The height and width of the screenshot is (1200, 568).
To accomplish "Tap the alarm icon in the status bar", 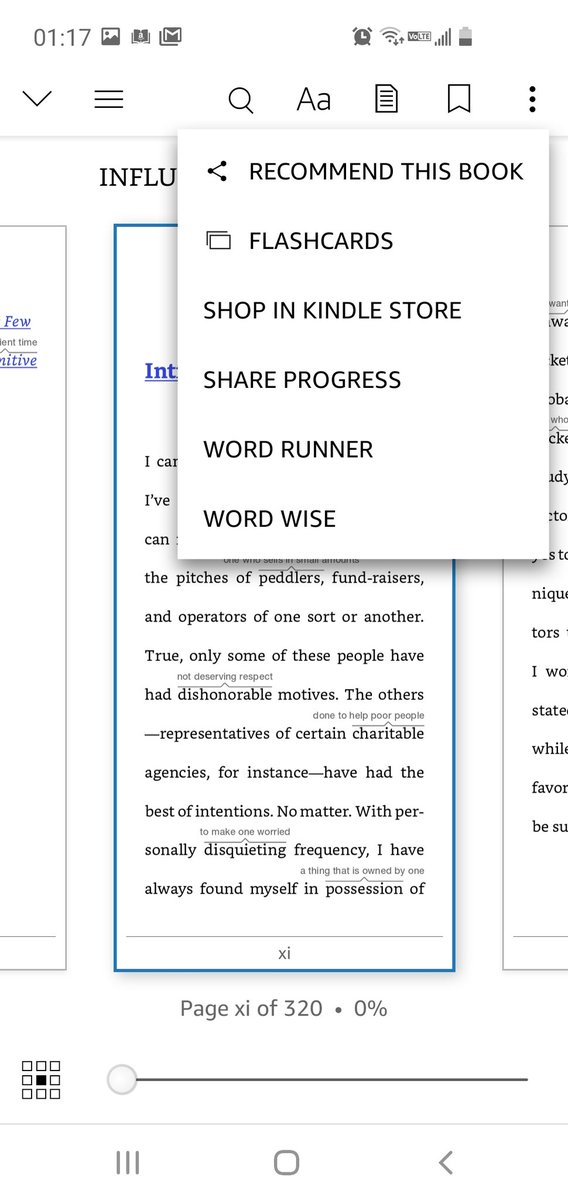I will (362, 37).
